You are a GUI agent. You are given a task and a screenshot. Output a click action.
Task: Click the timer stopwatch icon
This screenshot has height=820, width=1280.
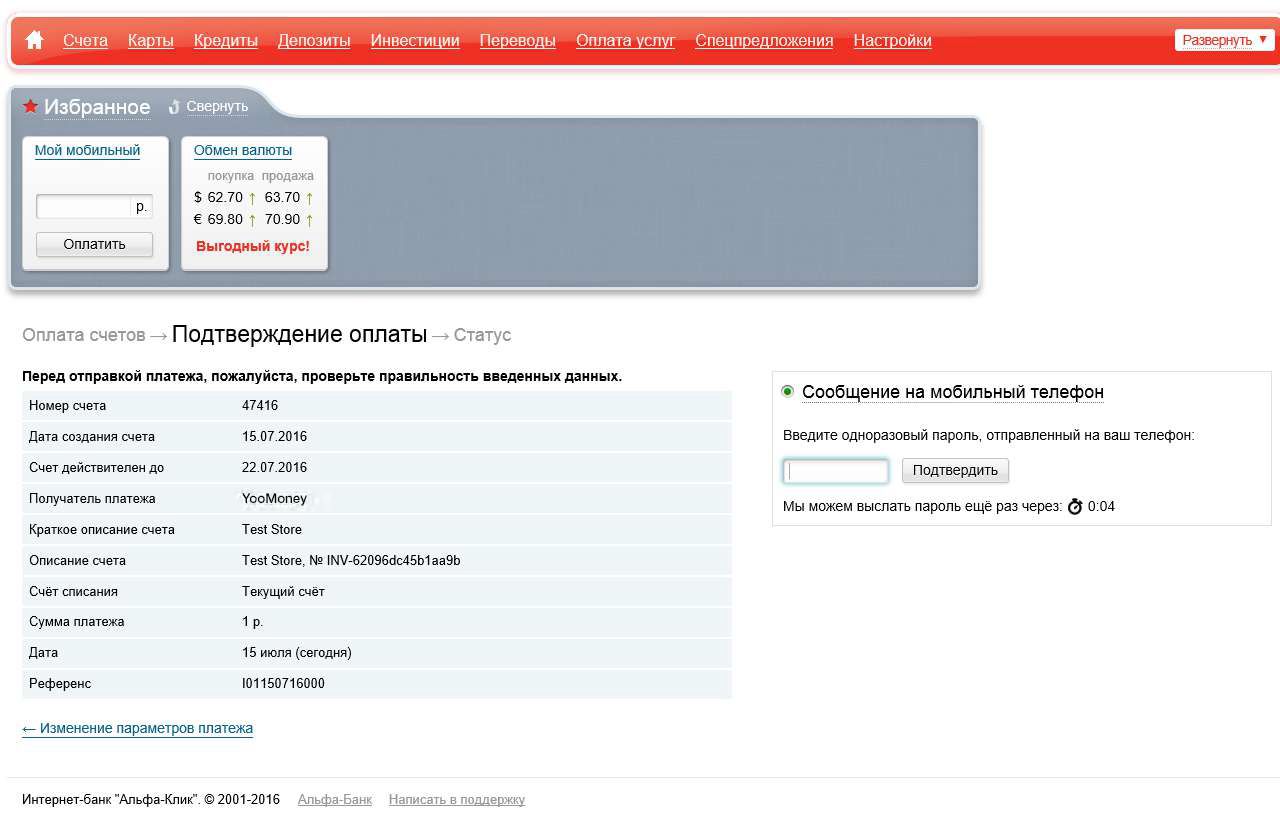[1075, 506]
